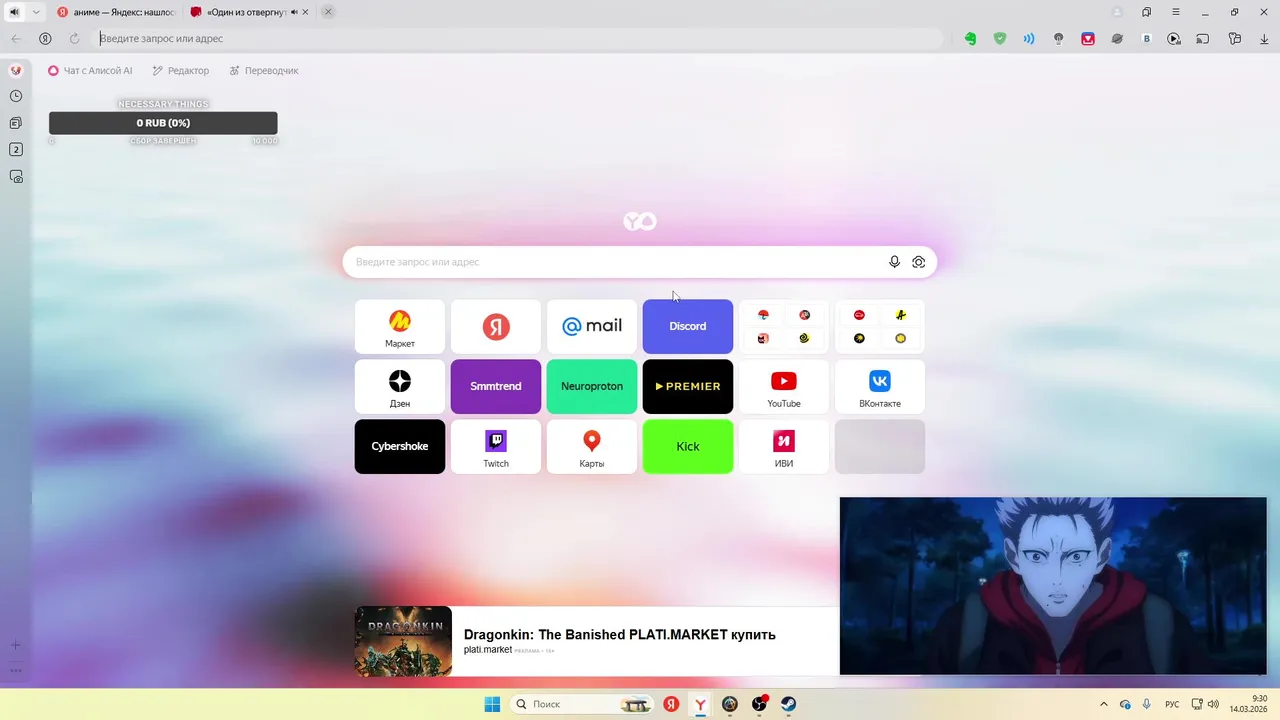
Task: Click the video player extension icon
Action: coord(1174,39)
